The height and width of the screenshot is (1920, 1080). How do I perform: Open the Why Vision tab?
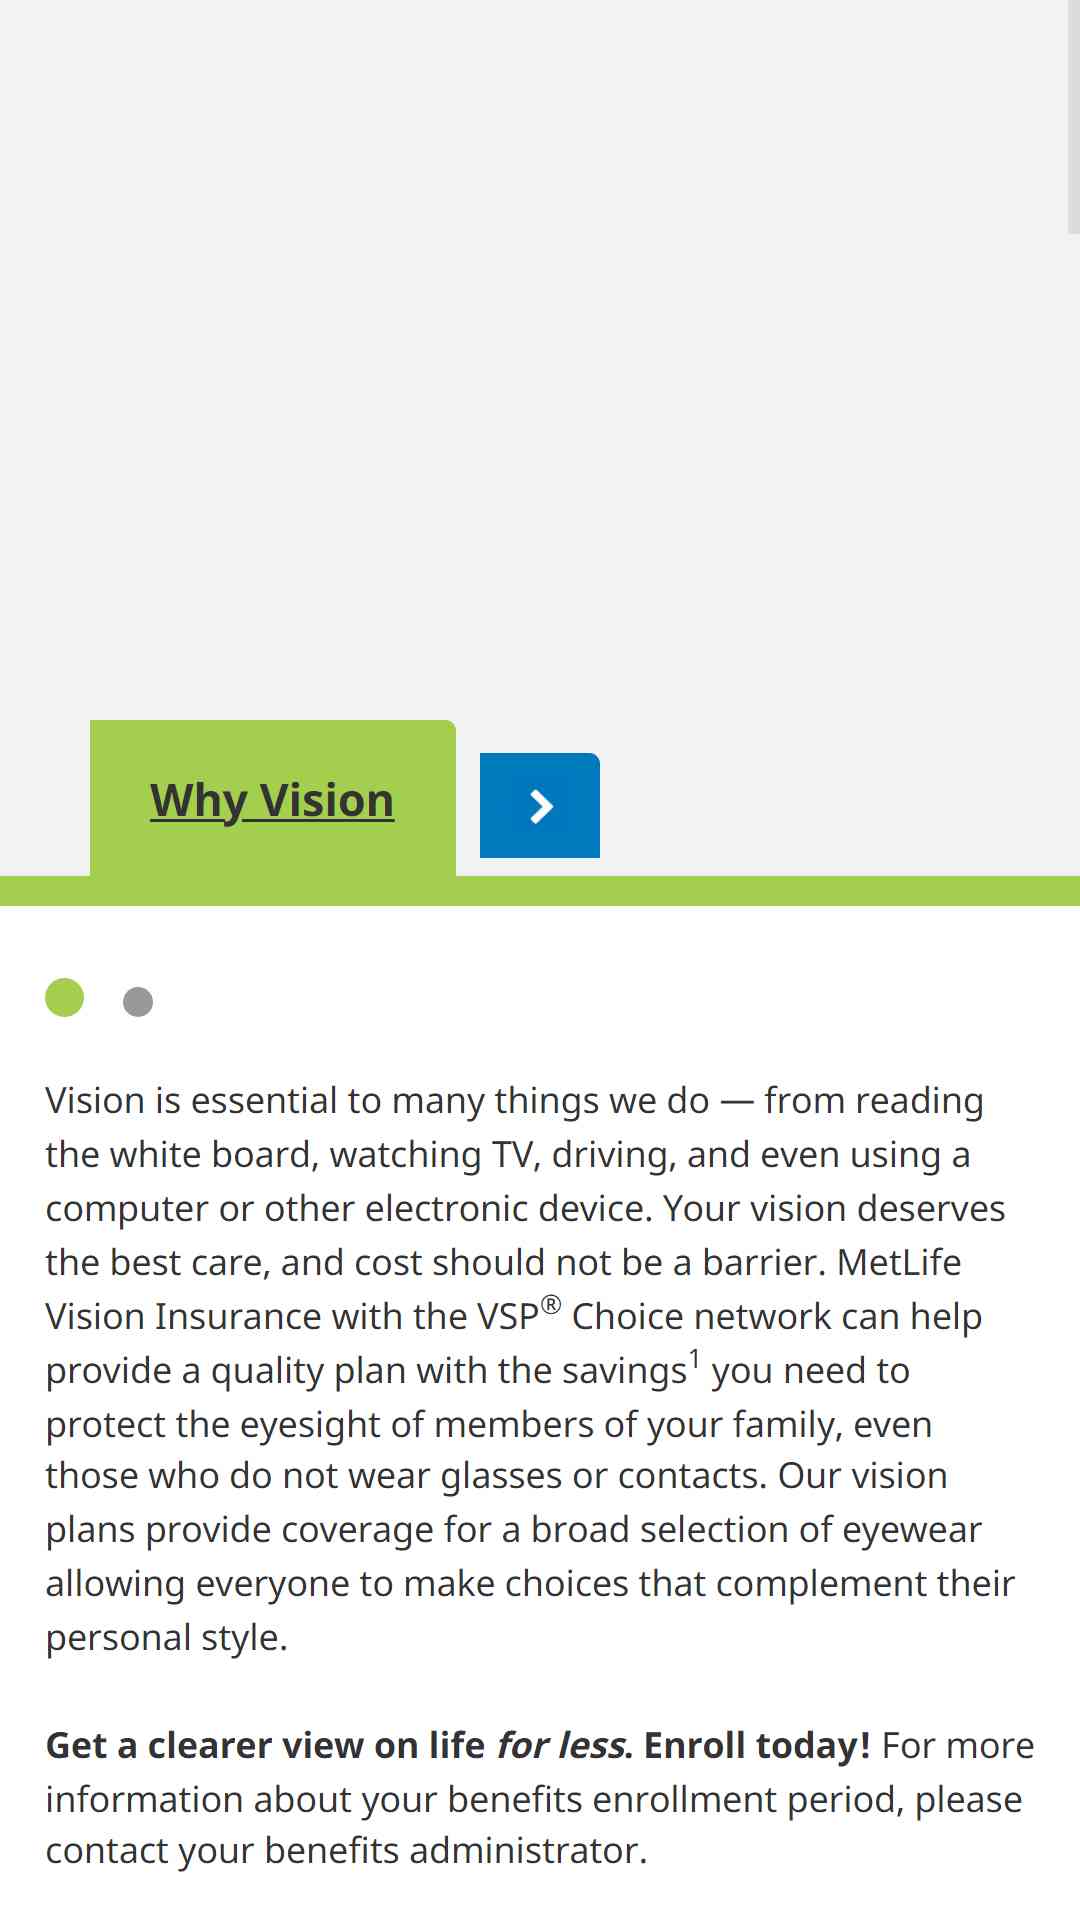click(272, 800)
